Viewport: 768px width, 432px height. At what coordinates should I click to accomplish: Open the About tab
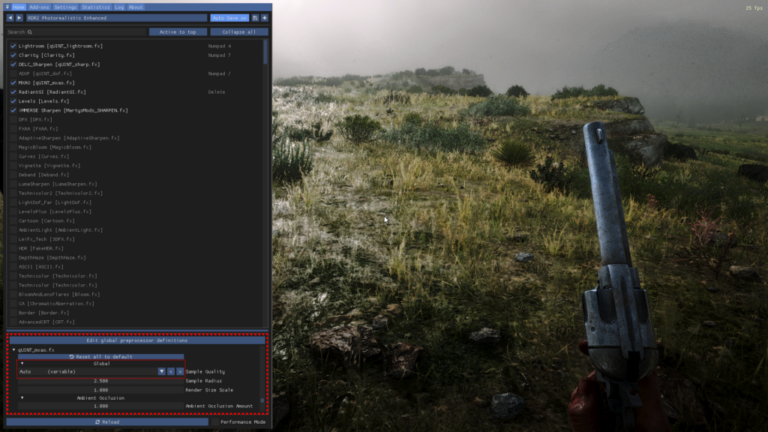[x=136, y=7]
